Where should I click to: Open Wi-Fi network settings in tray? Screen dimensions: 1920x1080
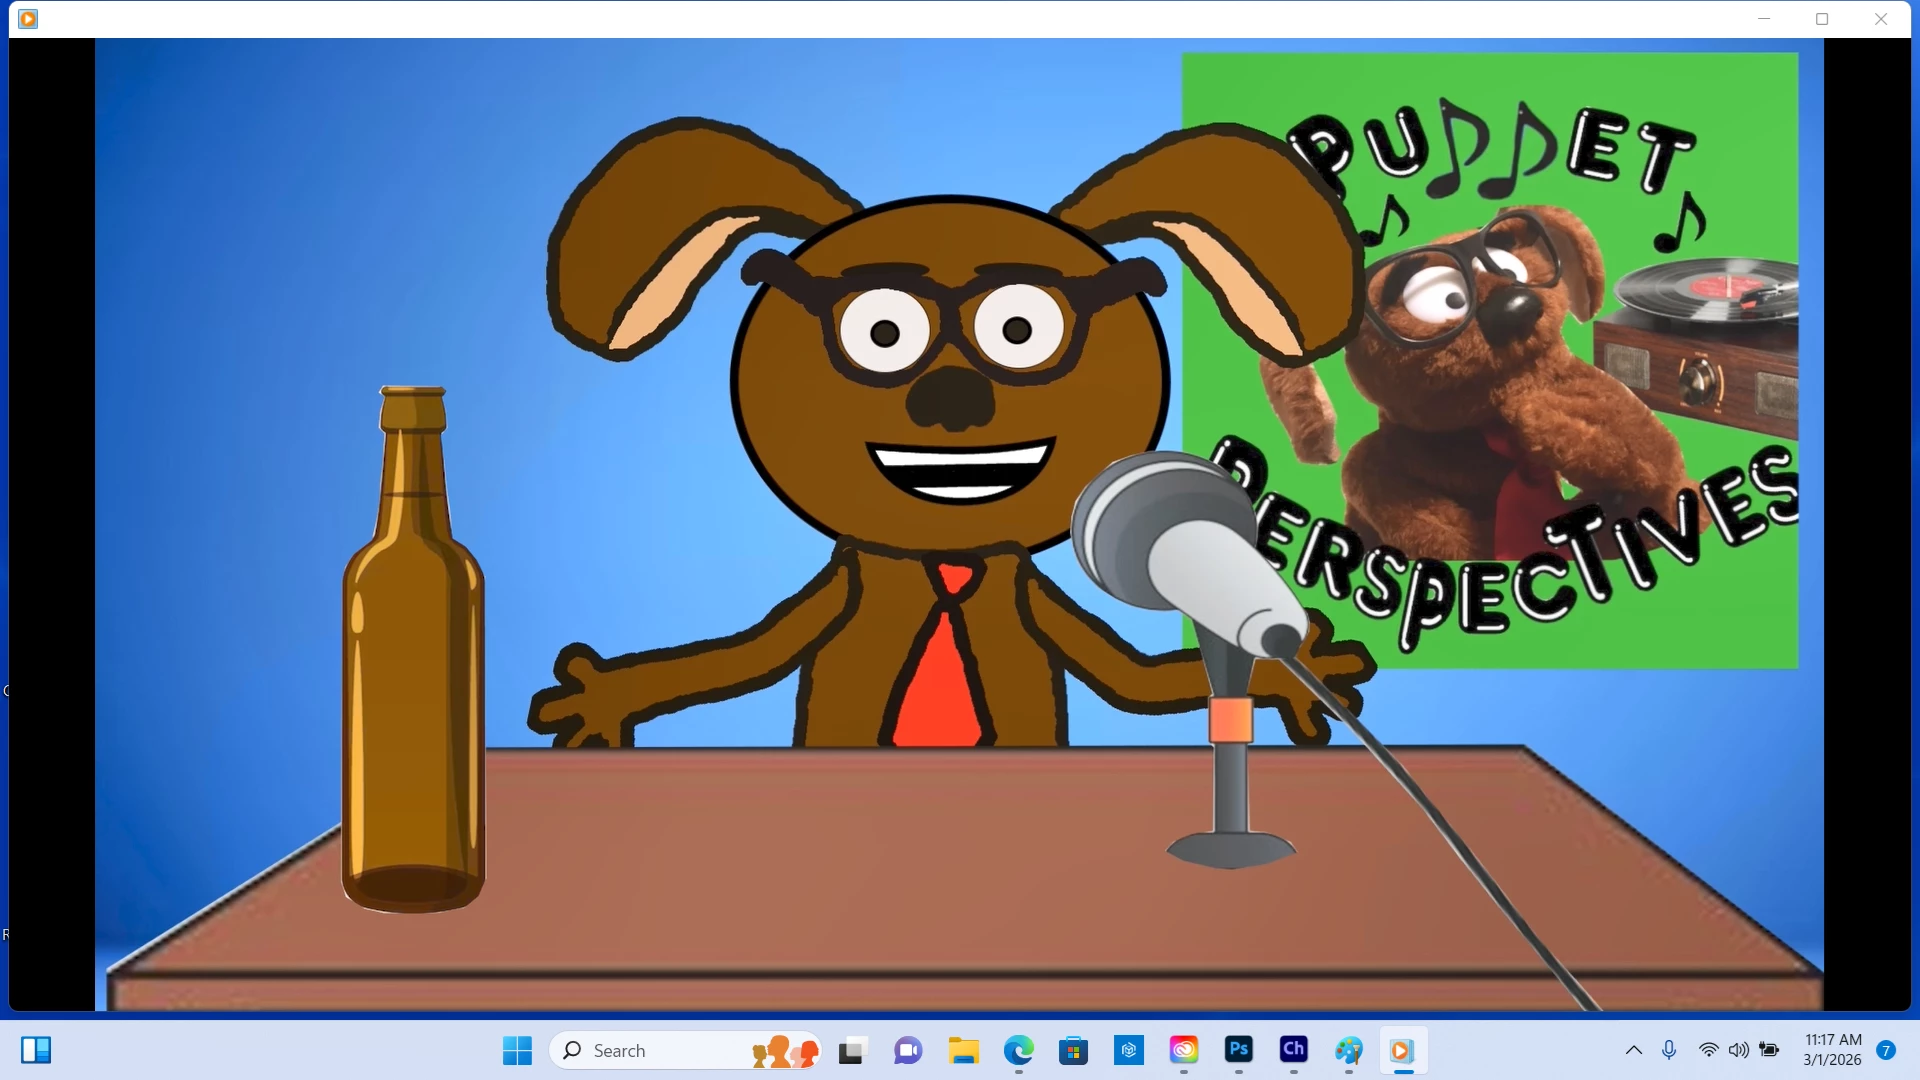(1708, 1050)
